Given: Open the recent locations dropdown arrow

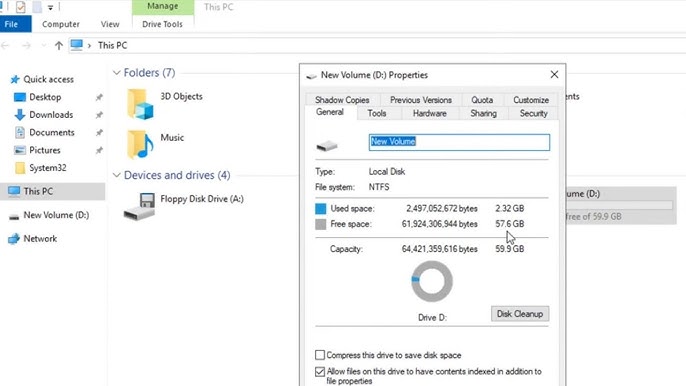Looking at the screenshot, I should click(x=43, y=46).
